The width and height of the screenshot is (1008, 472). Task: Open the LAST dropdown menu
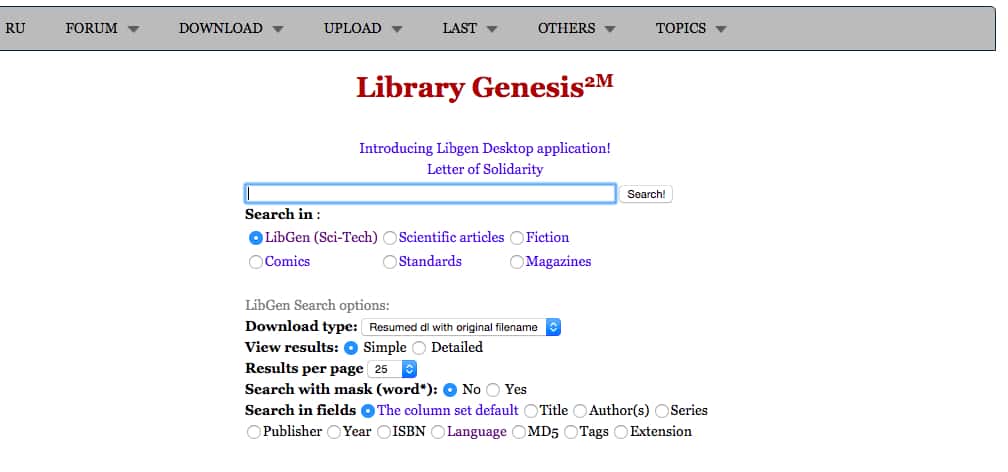point(470,29)
